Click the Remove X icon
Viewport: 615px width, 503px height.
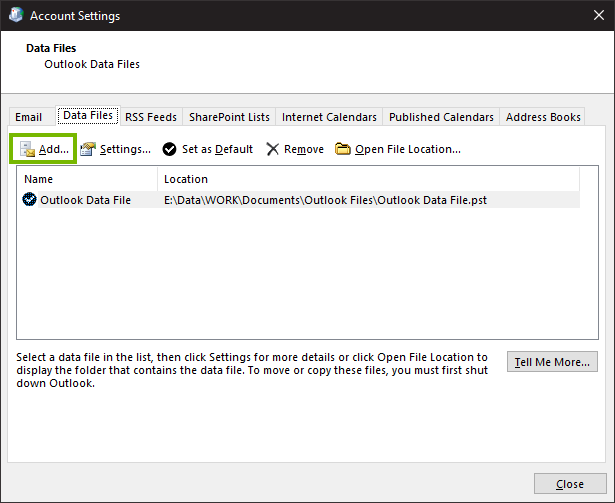click(x=273, y=149)
